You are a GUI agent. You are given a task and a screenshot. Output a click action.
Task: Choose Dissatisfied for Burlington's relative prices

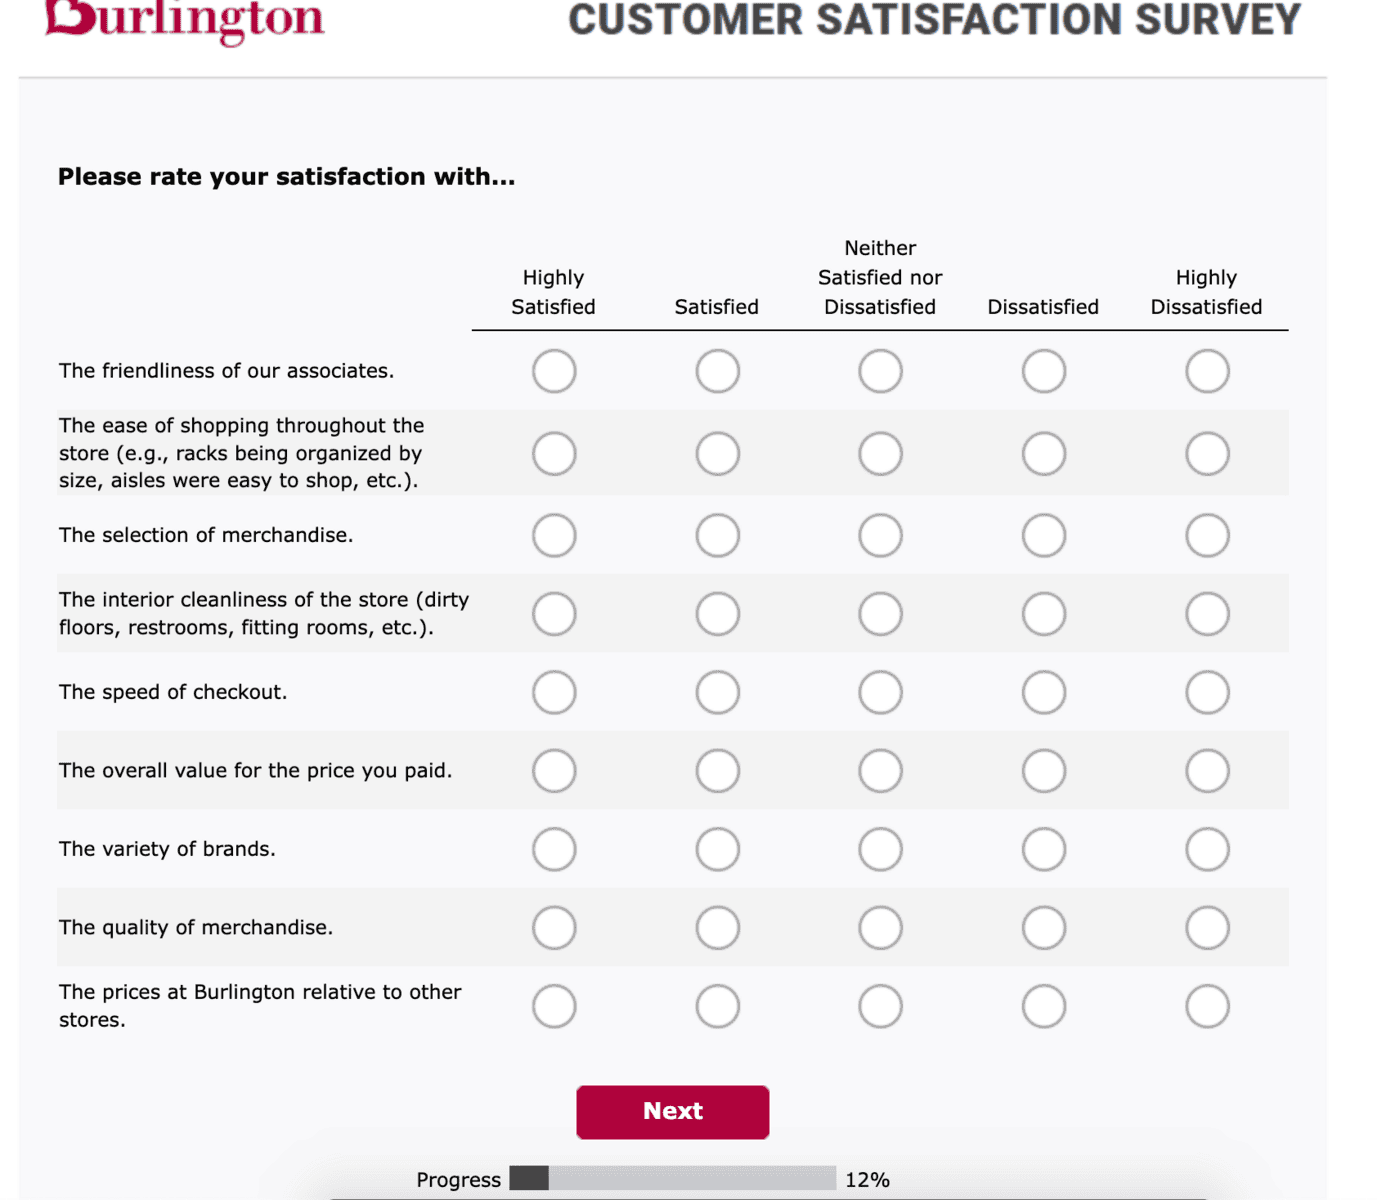click(x=1043, y=1006)
